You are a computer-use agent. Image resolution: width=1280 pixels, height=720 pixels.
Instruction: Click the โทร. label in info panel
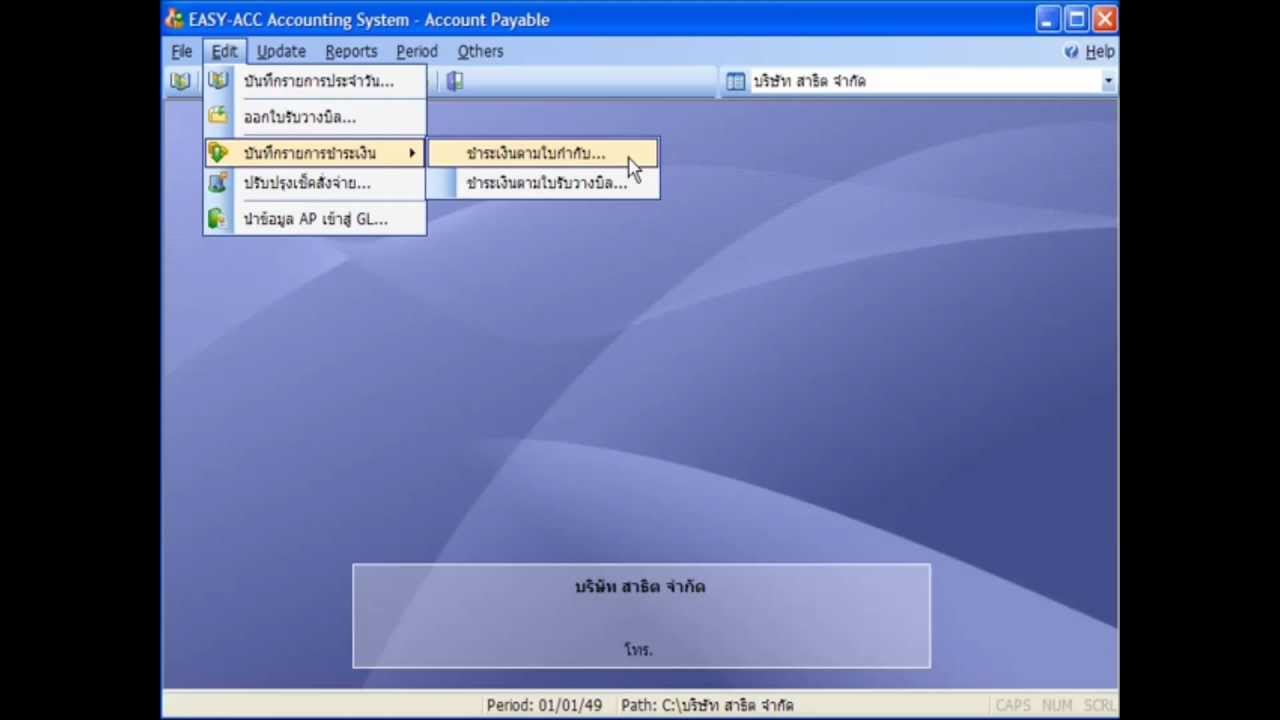coord(638,650)
